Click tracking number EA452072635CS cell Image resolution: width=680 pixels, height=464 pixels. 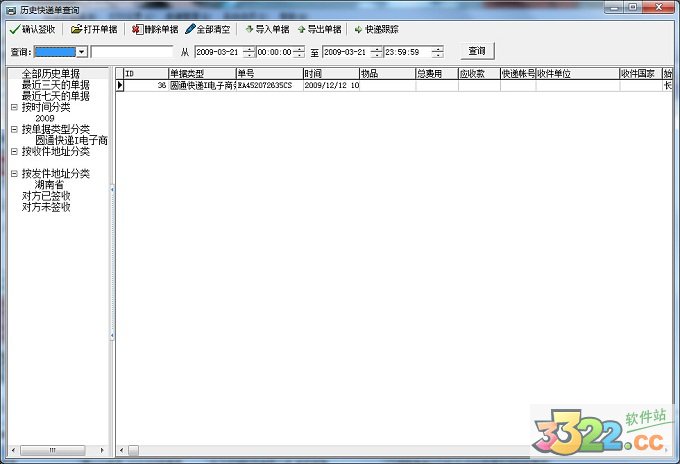269,85
